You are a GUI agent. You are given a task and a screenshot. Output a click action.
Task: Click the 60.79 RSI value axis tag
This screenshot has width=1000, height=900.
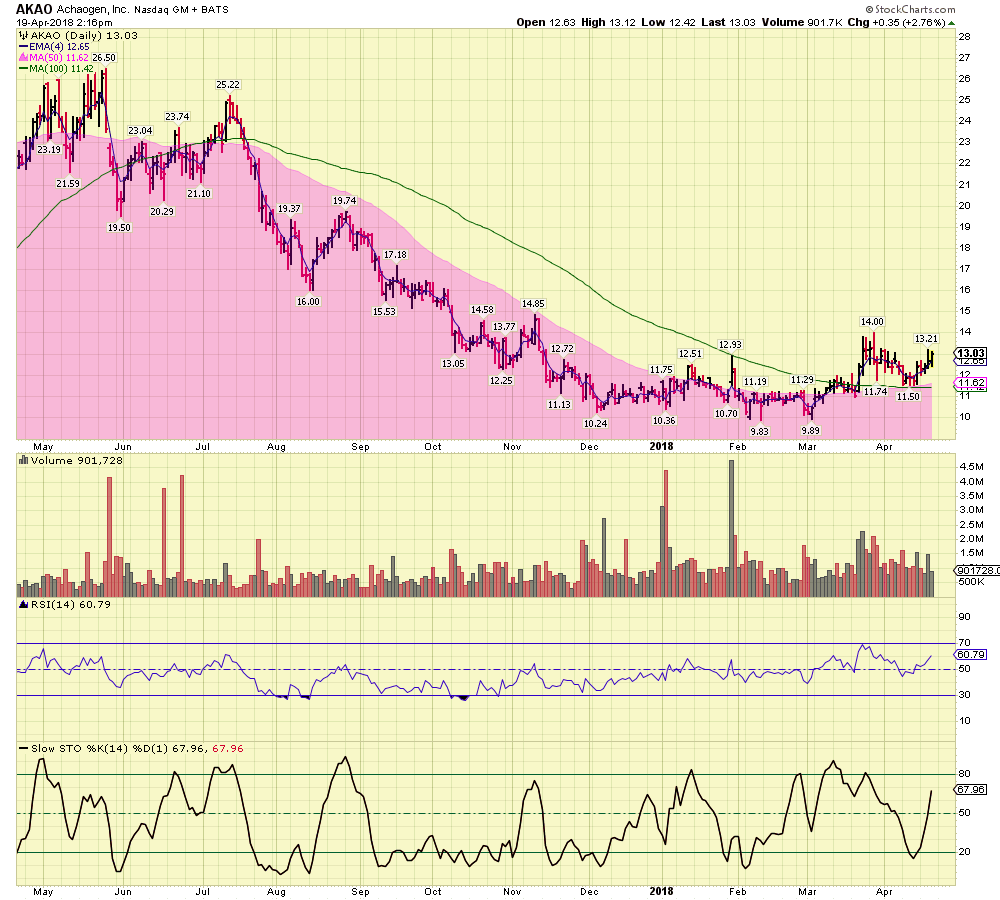coord(971,655)
